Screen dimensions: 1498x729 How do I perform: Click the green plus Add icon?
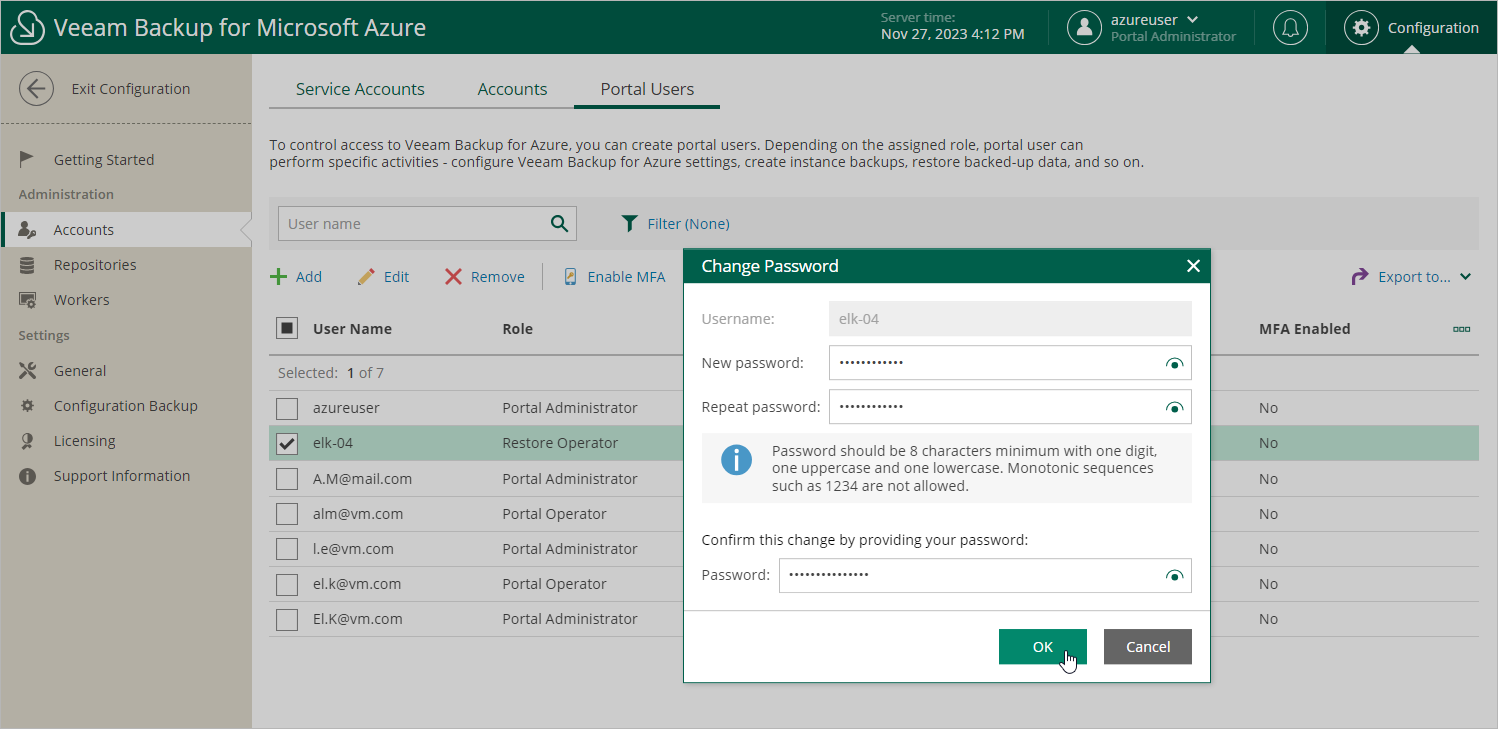click(x=279, y=277)
